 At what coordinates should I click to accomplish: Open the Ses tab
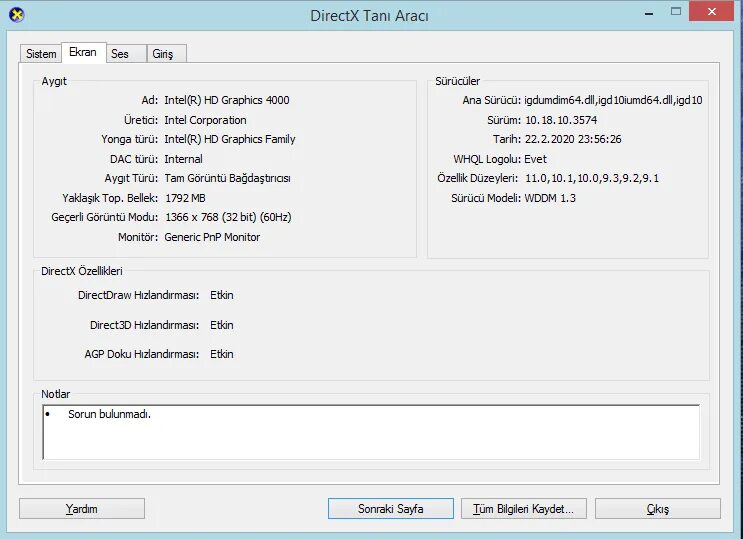(126, 54)
